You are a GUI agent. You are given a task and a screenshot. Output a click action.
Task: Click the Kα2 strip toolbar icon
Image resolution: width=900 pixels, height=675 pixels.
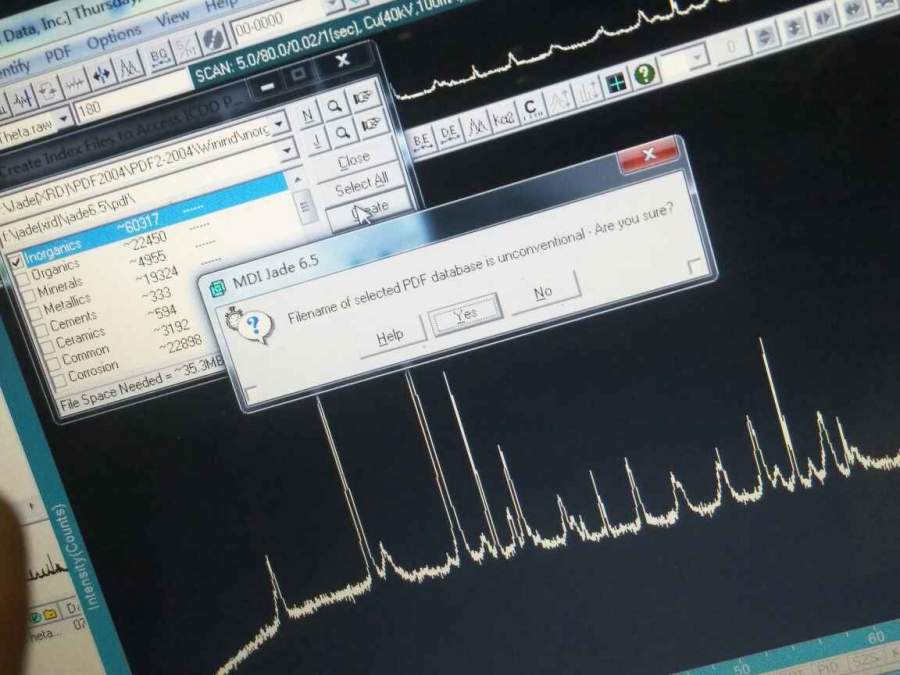point(504,117)
